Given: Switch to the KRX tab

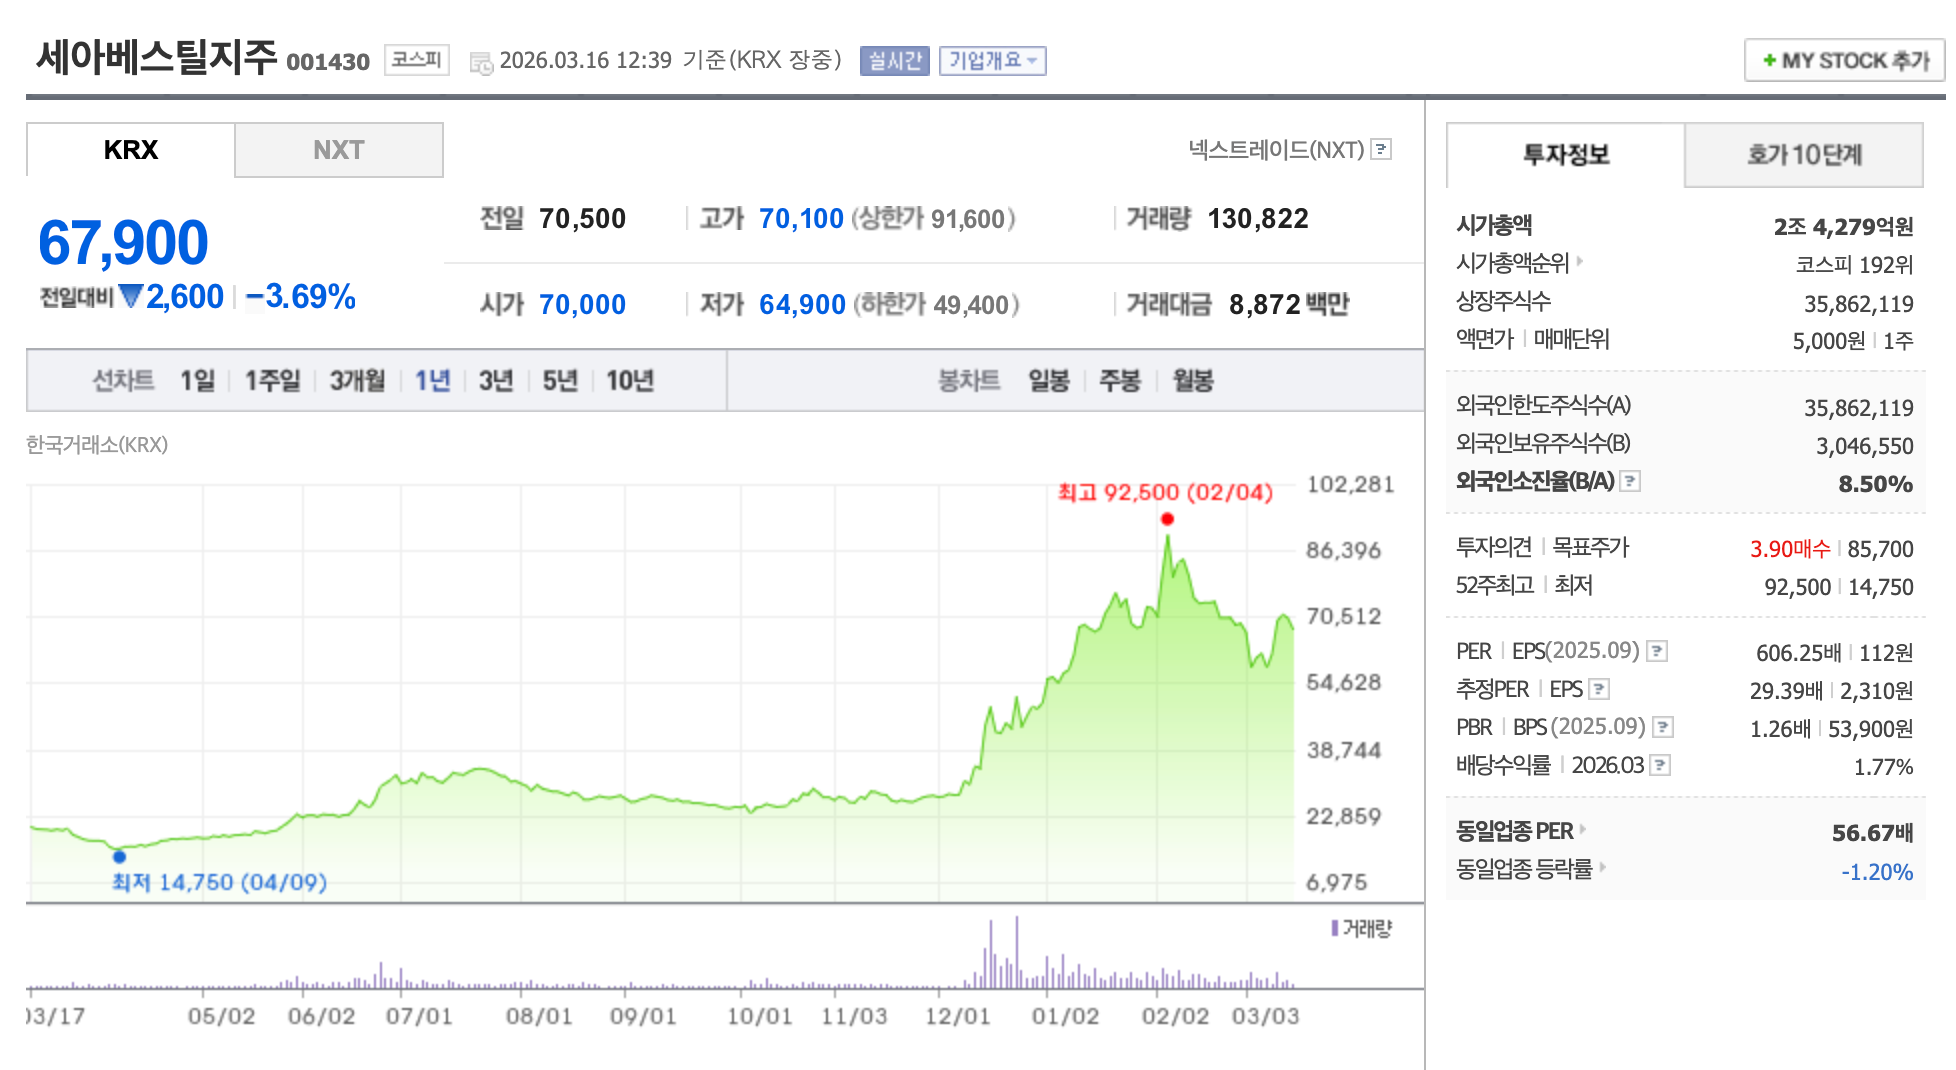Looking at the screenshot, I should pos(131,150).
